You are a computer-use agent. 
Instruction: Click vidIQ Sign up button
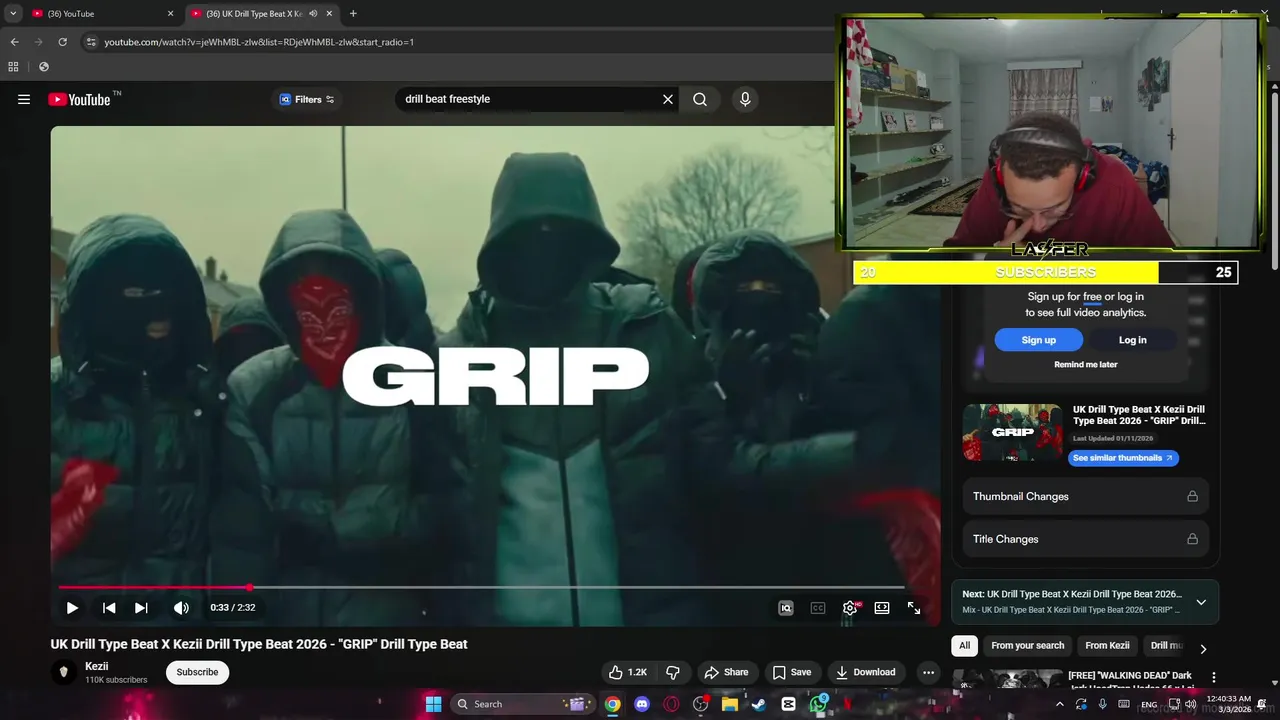click(1038, 340)
